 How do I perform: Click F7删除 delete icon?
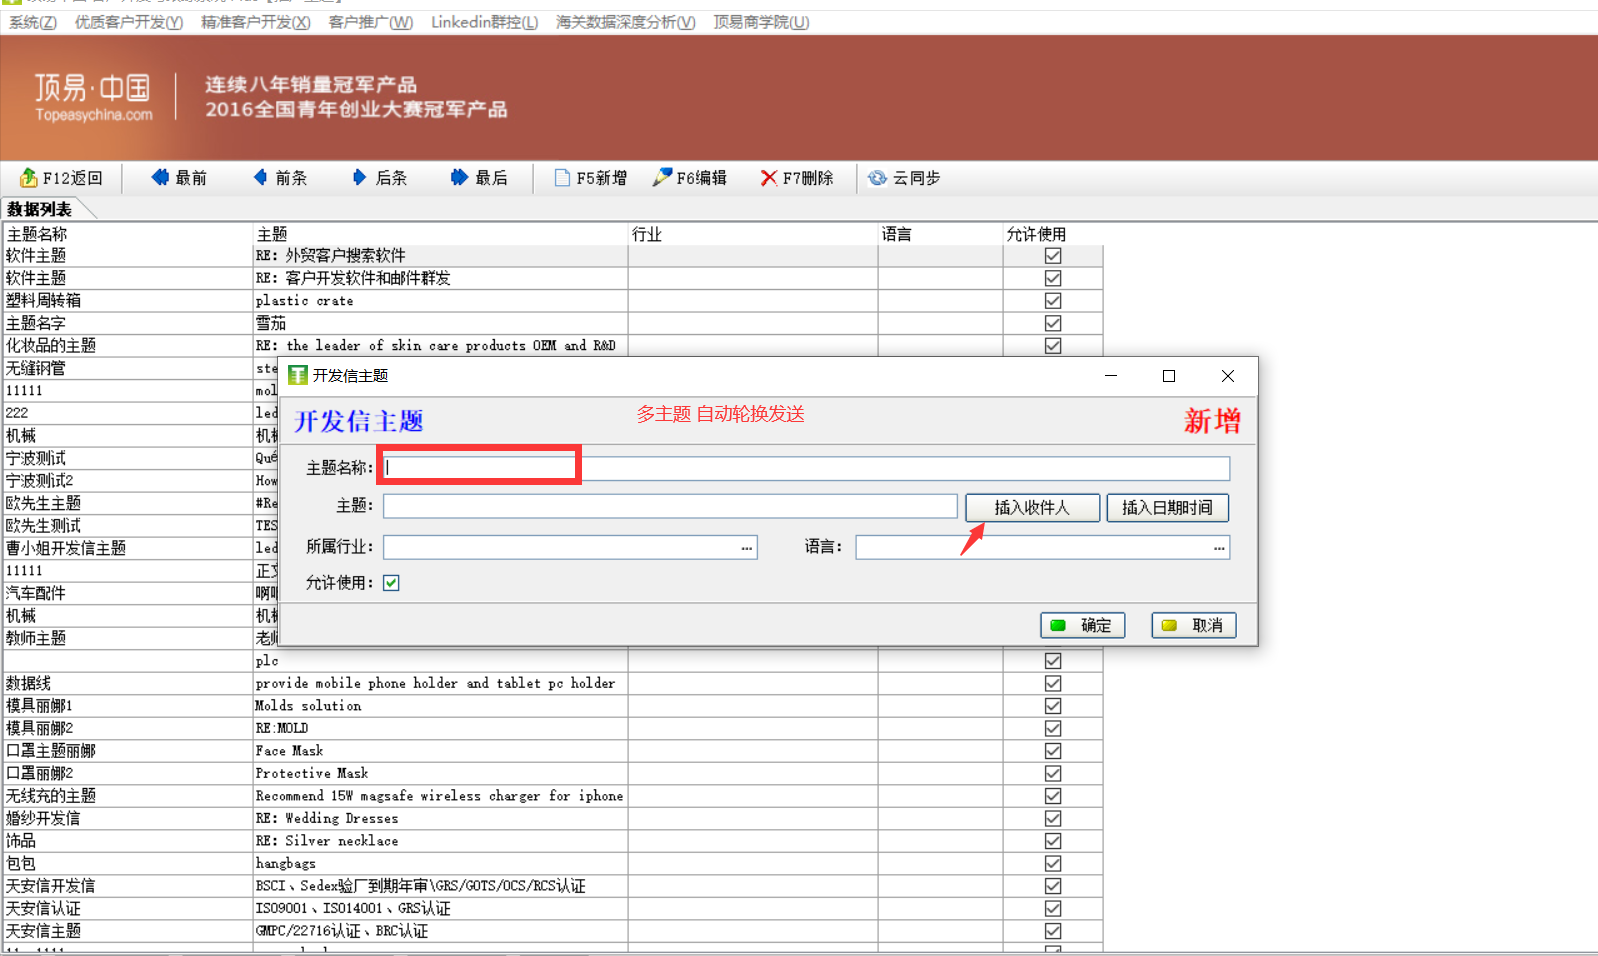pos(768,178)
